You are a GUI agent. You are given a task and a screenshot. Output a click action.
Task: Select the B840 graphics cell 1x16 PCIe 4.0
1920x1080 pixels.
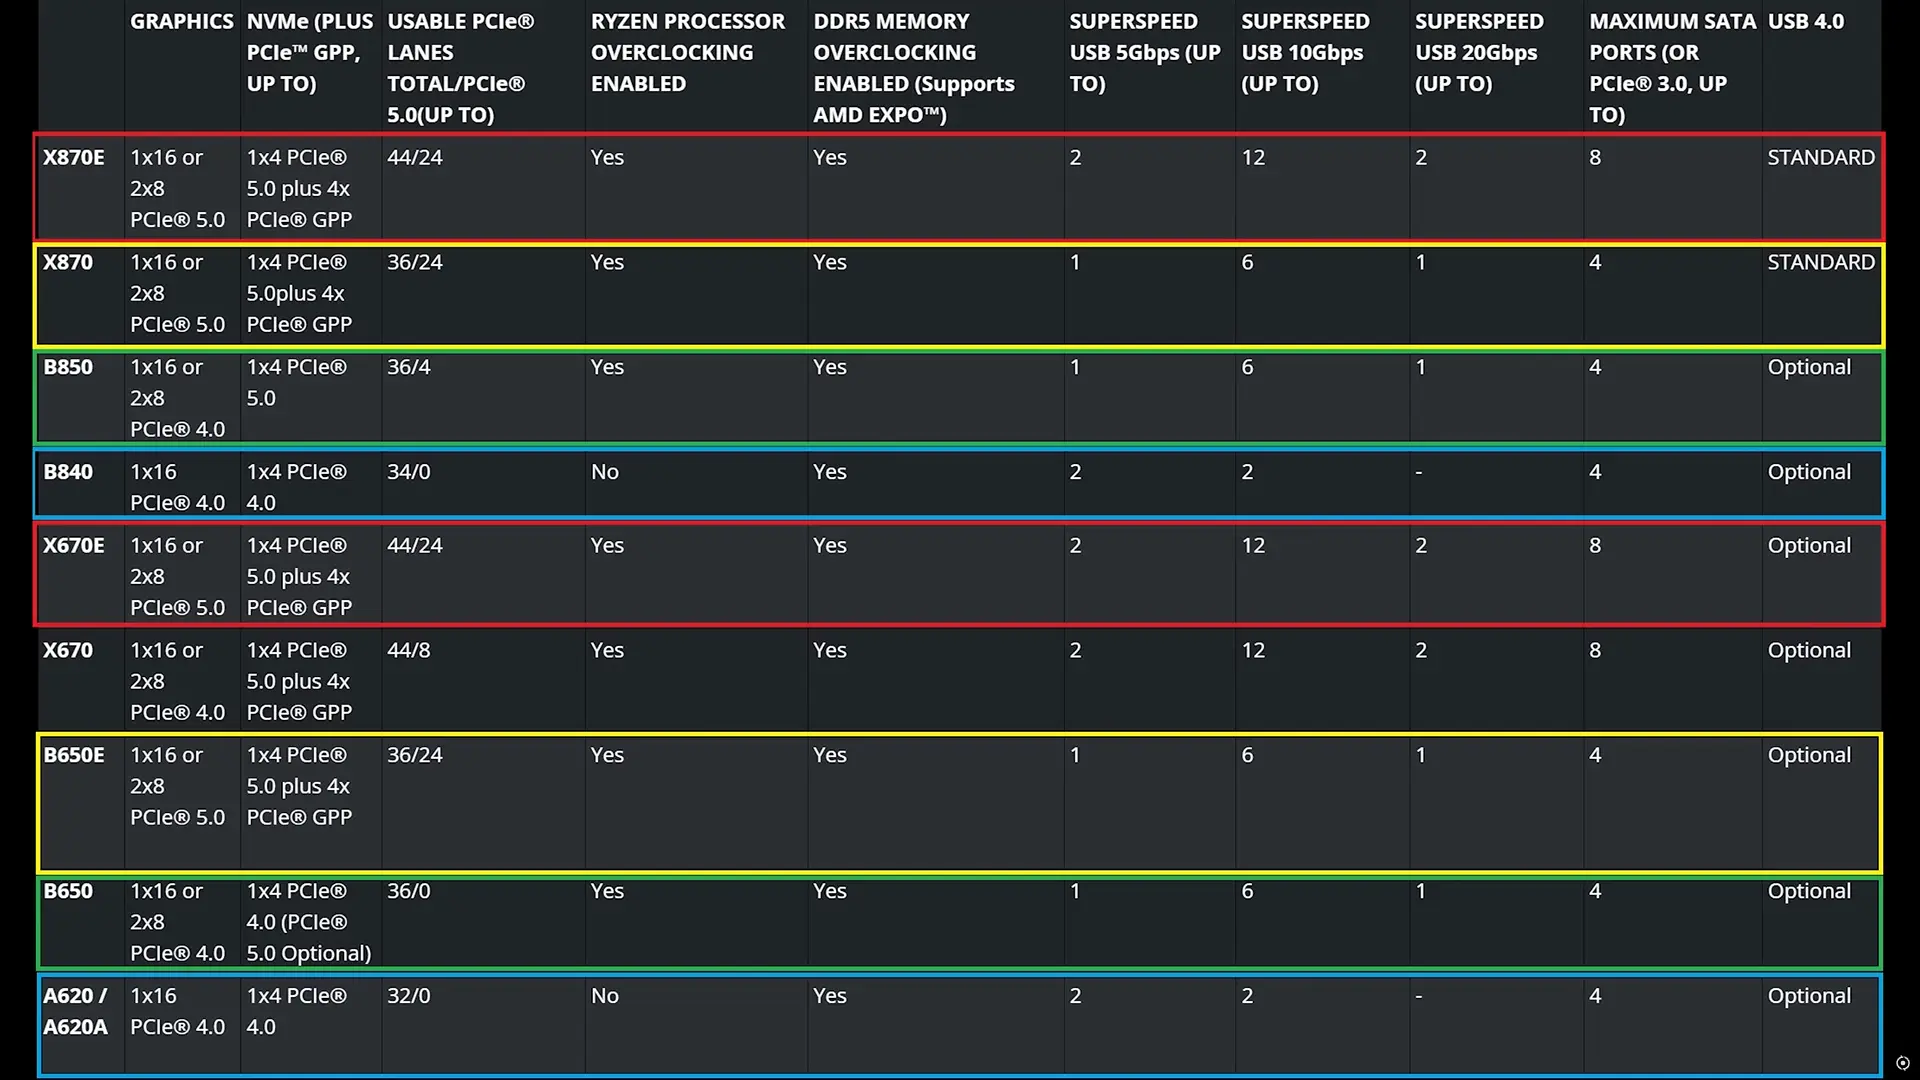(178, 487)
